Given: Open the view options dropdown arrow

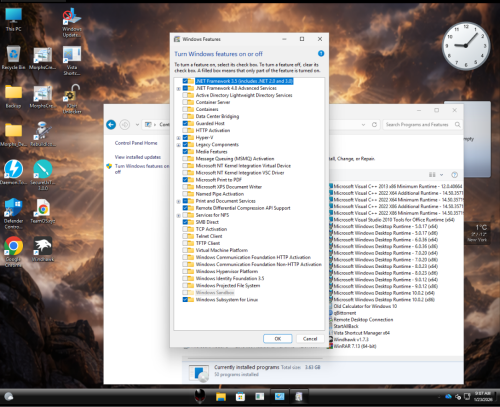Looking at the screenshot, I should (441, 175).
